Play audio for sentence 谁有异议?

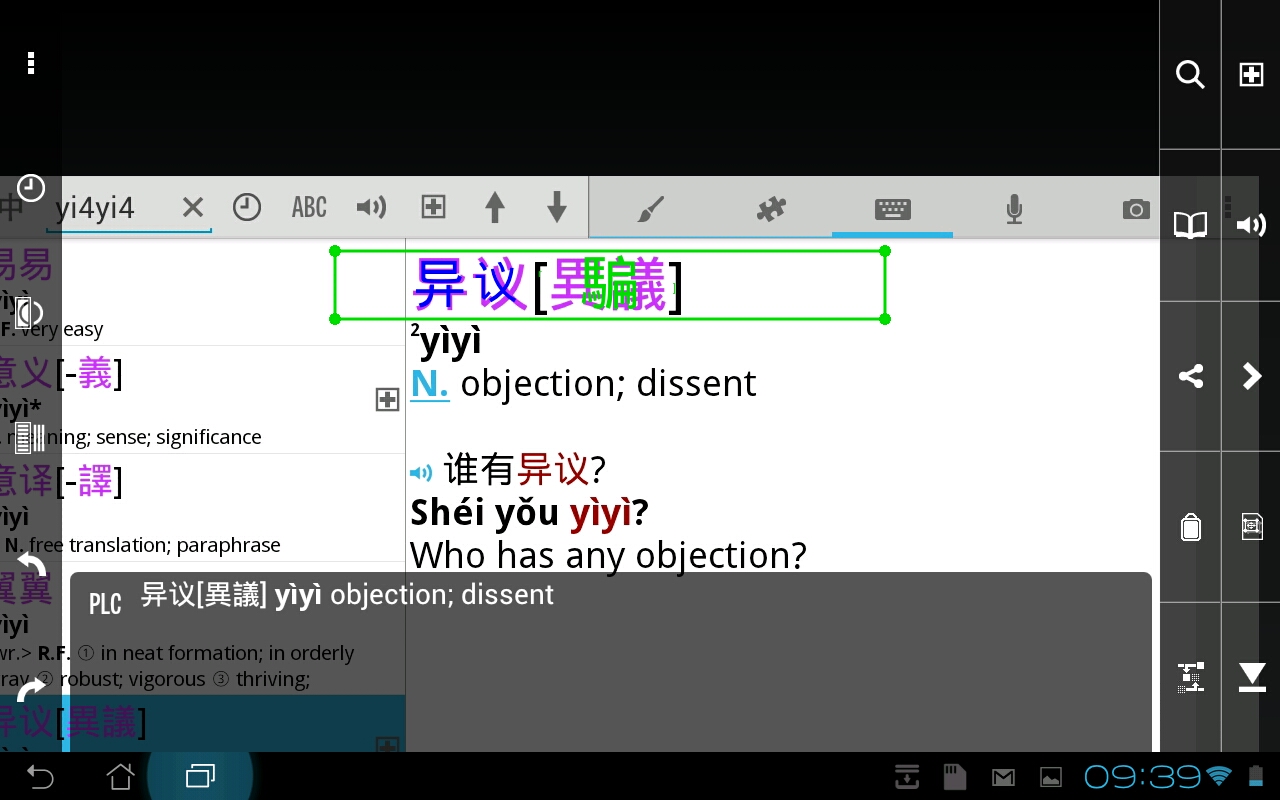coord(421,473)
